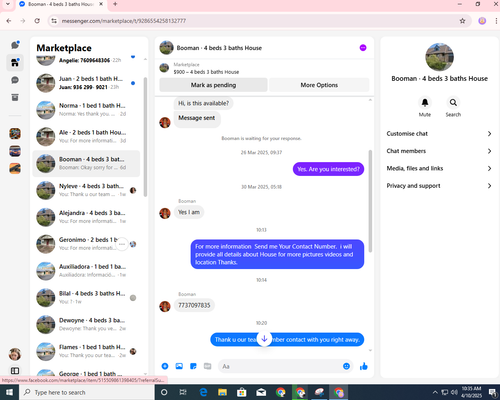Viewport: 500px width, 400px height.
Task: Open more actions plus icon in composer
Action: (165, 366)
